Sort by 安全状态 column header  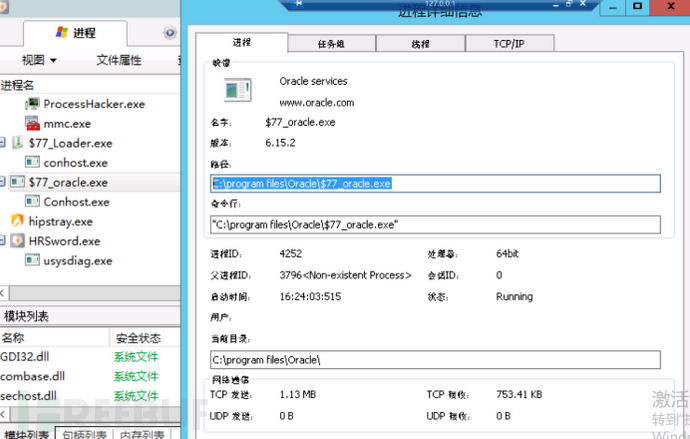coord(145,337)
